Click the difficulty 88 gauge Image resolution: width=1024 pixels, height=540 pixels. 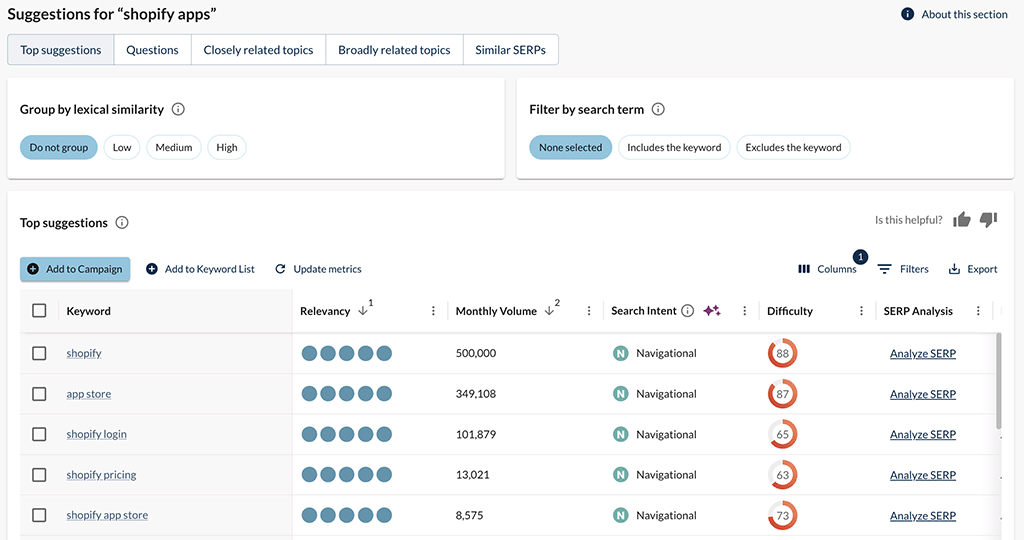click(782, 353)
